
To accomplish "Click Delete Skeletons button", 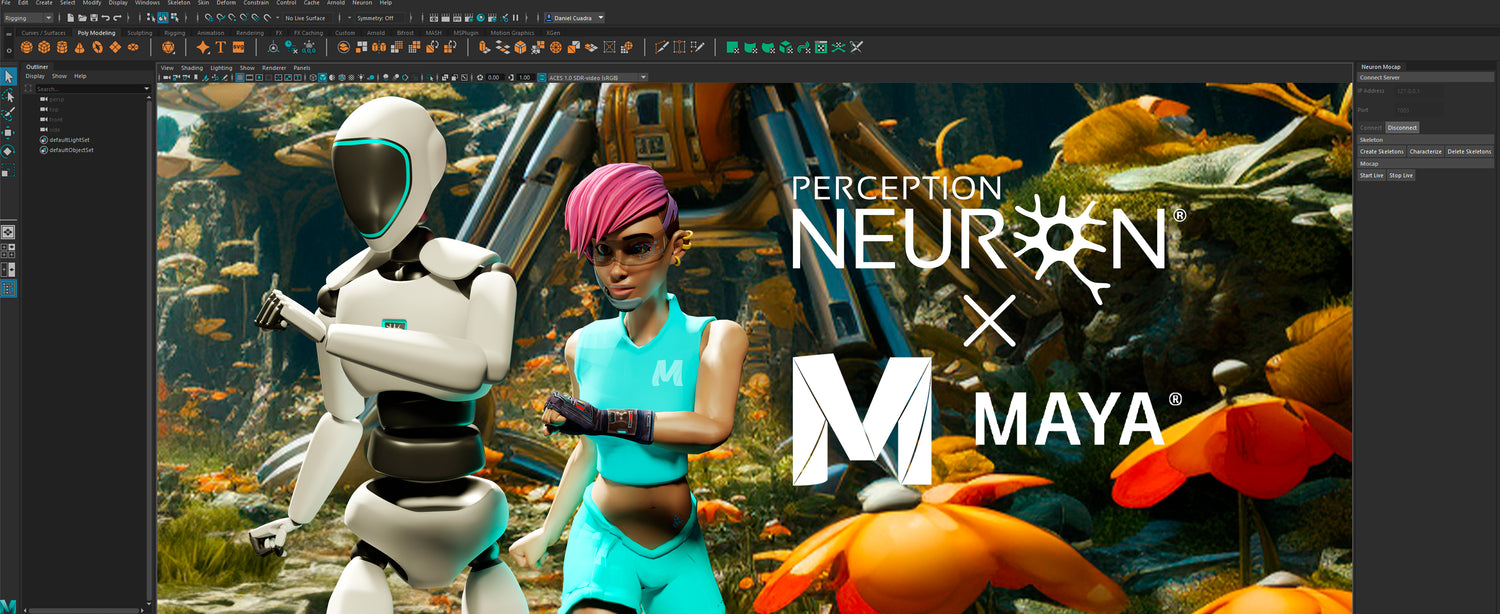I will (1469, 151).
